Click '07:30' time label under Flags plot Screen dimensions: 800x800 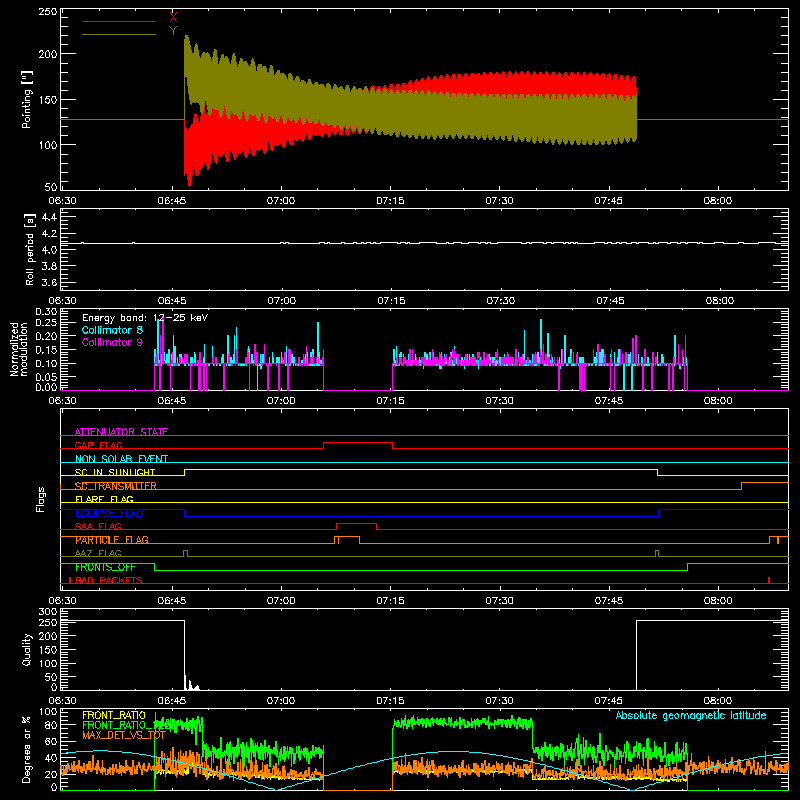(499, 601)
